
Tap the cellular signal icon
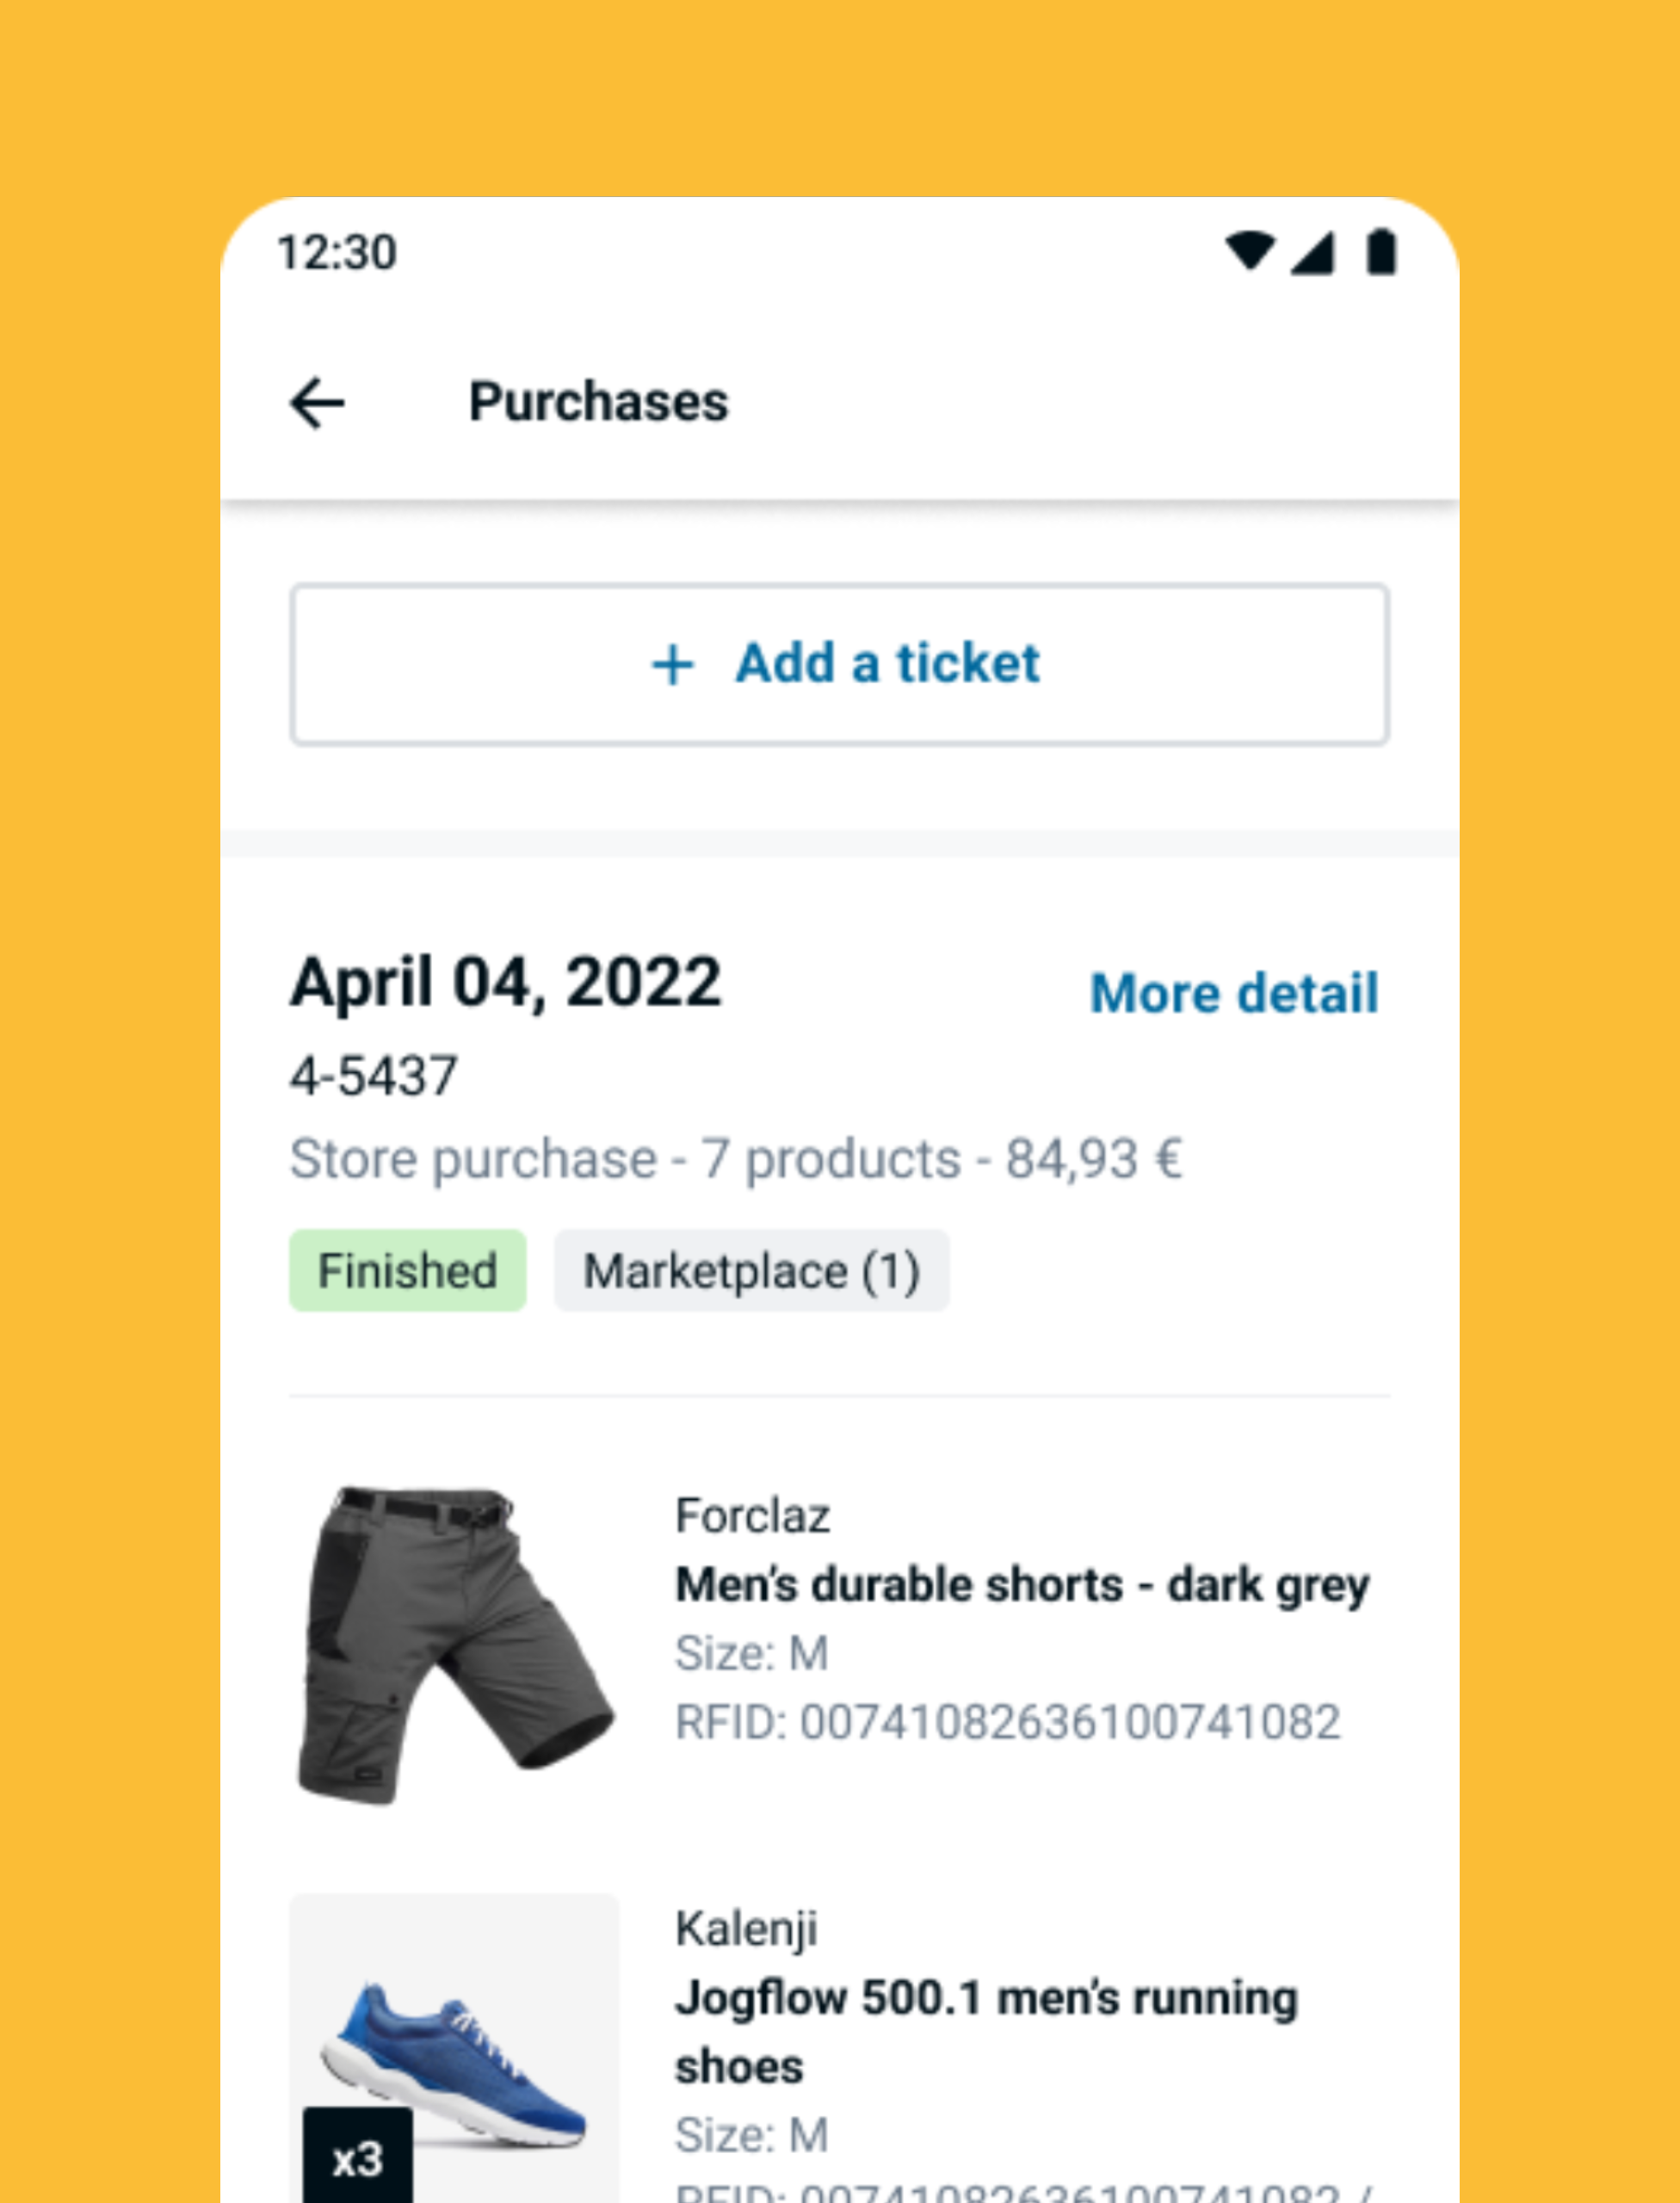(1313, 252)
